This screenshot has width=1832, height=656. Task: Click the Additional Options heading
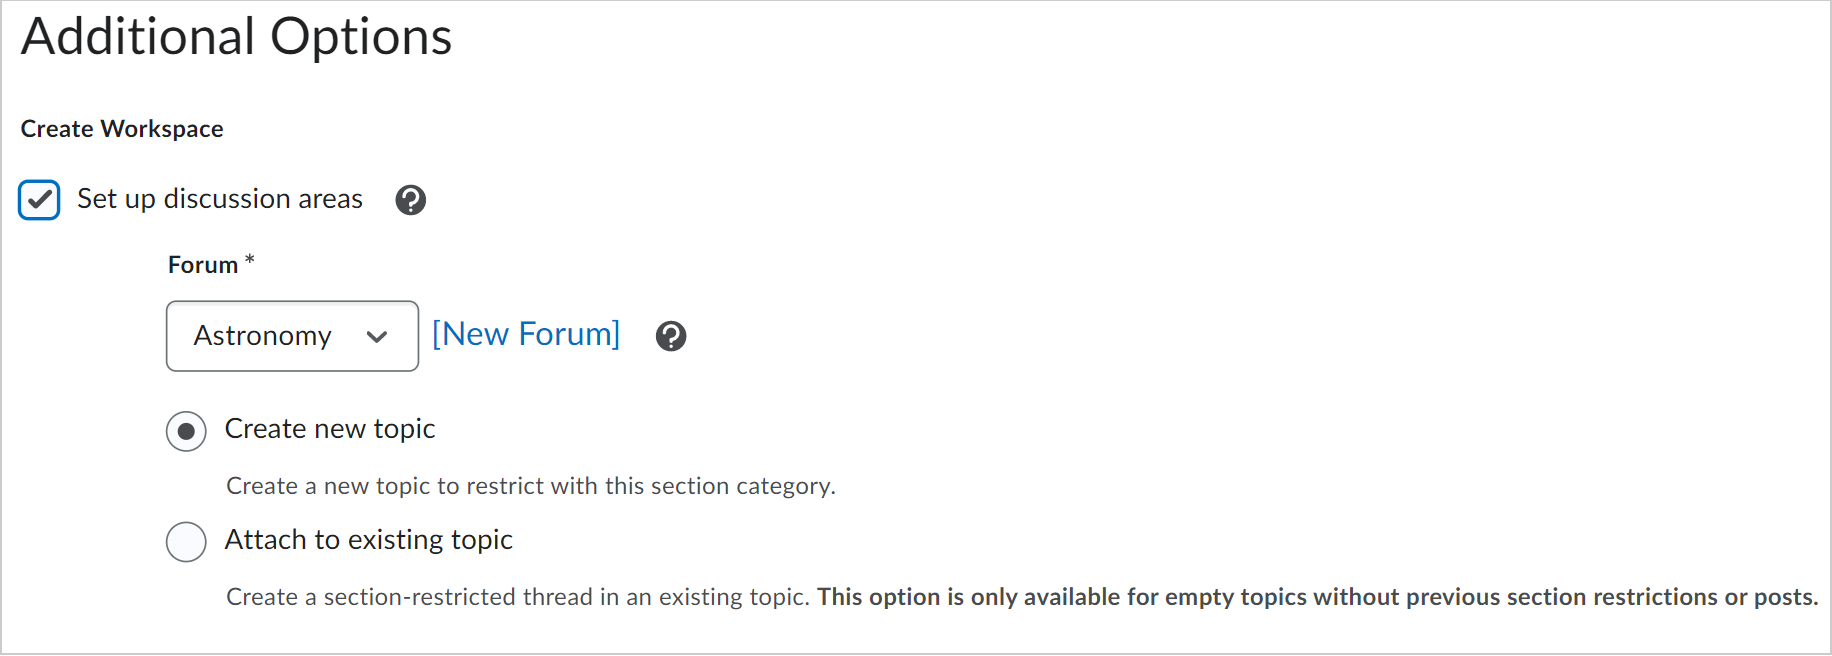click(x=236, y=36)
